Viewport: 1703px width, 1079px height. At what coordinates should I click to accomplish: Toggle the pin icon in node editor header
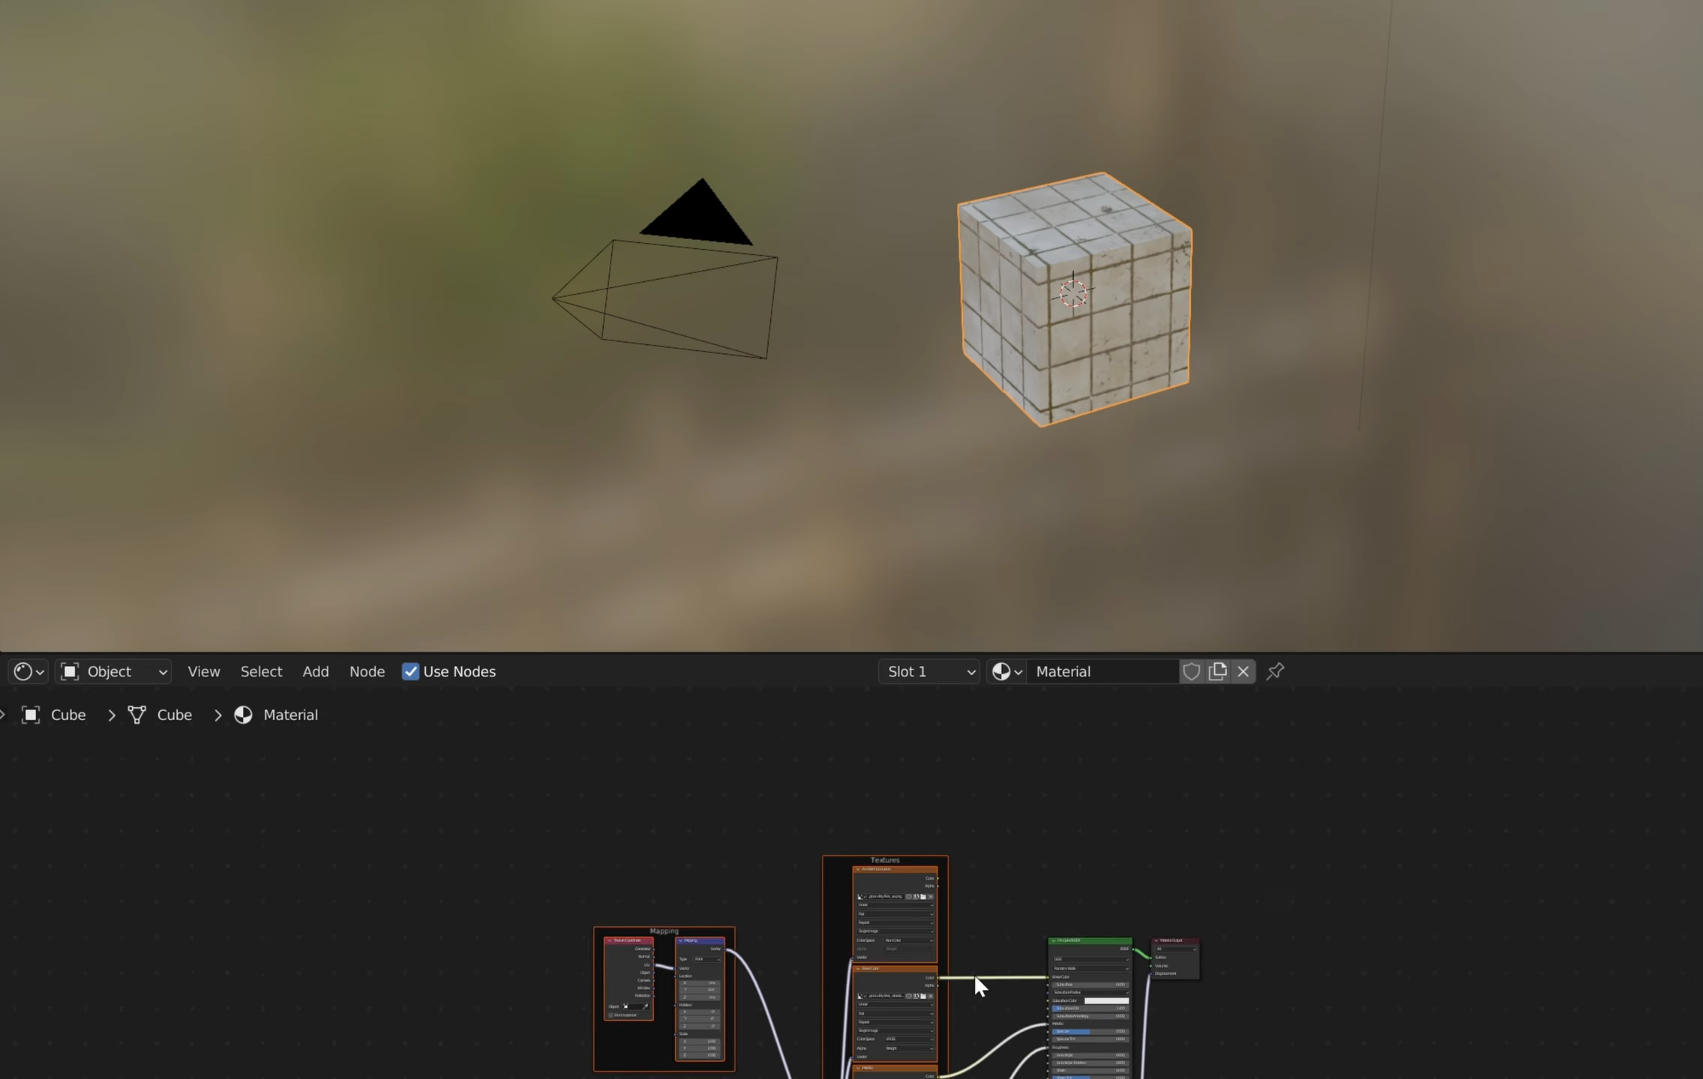click(x=1275, y=672)
